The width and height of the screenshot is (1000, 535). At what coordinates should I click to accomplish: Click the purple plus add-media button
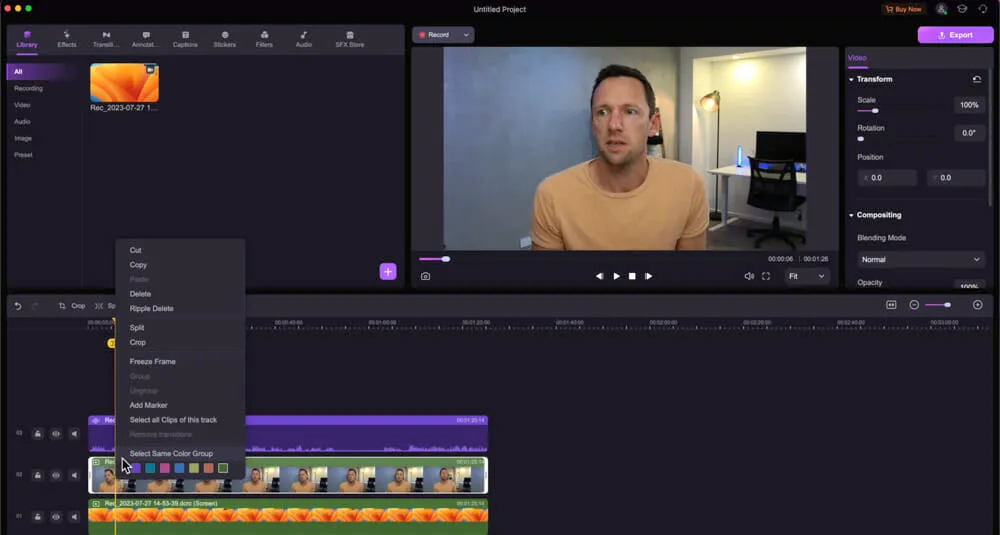click(x=388, y=272)
